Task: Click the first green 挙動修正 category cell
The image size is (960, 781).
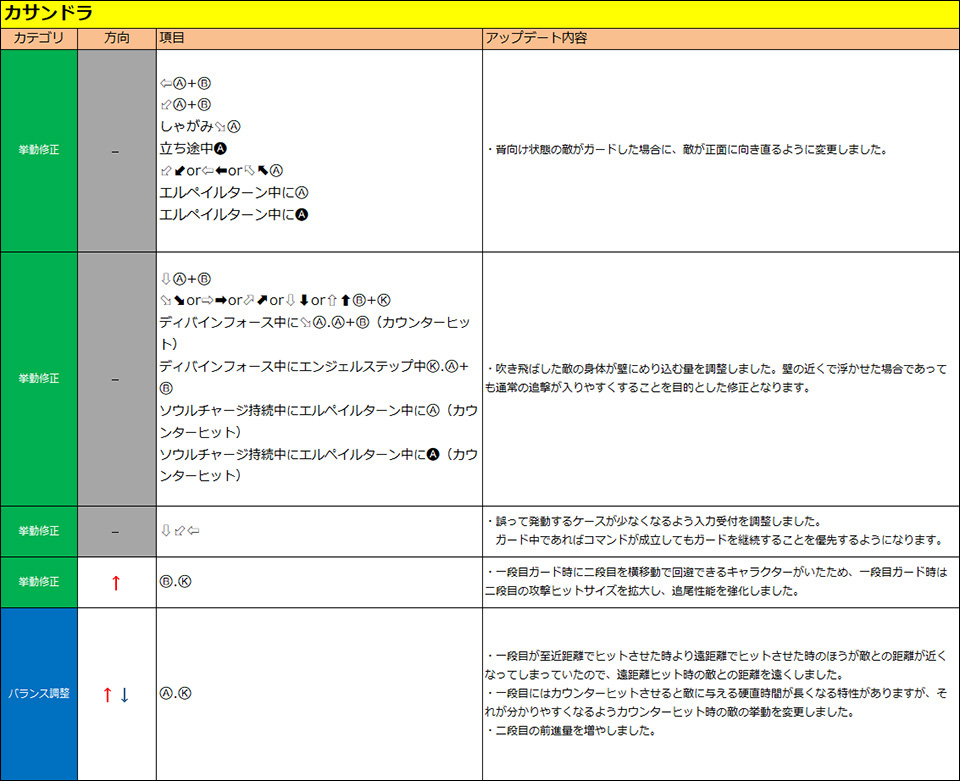Action: coord(39,150)
